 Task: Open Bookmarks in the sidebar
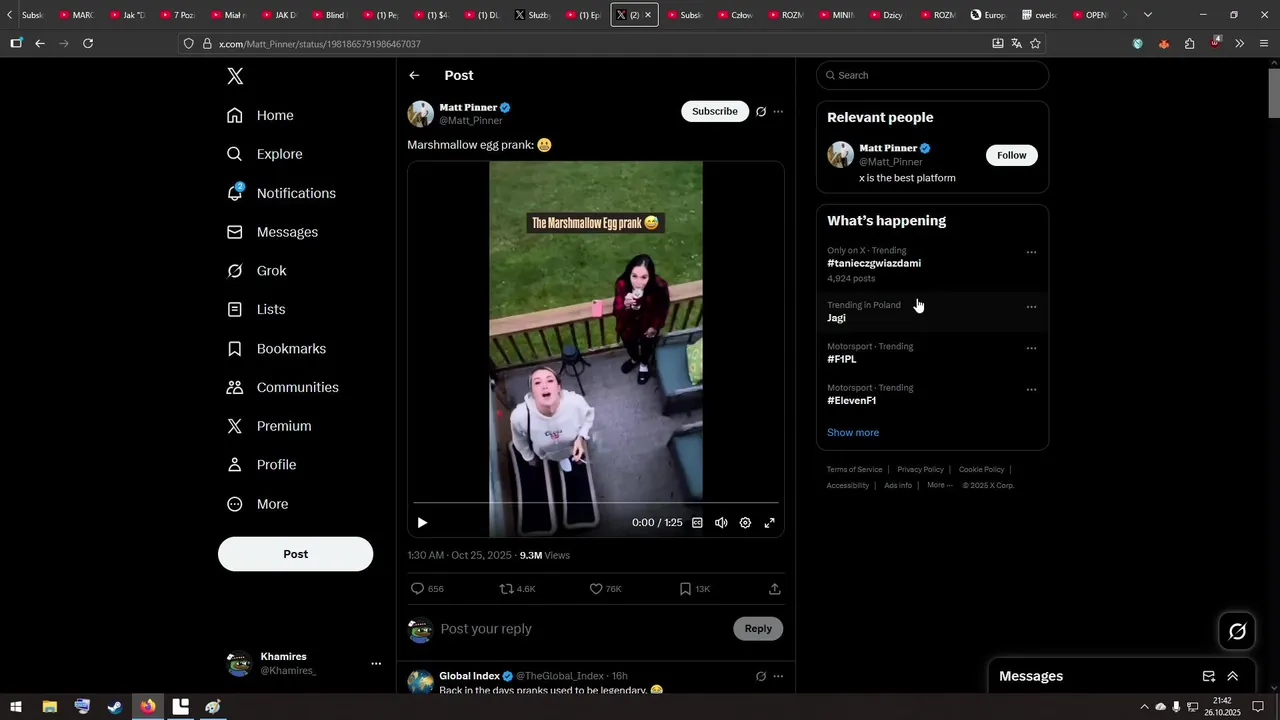(x=277, y=349)
